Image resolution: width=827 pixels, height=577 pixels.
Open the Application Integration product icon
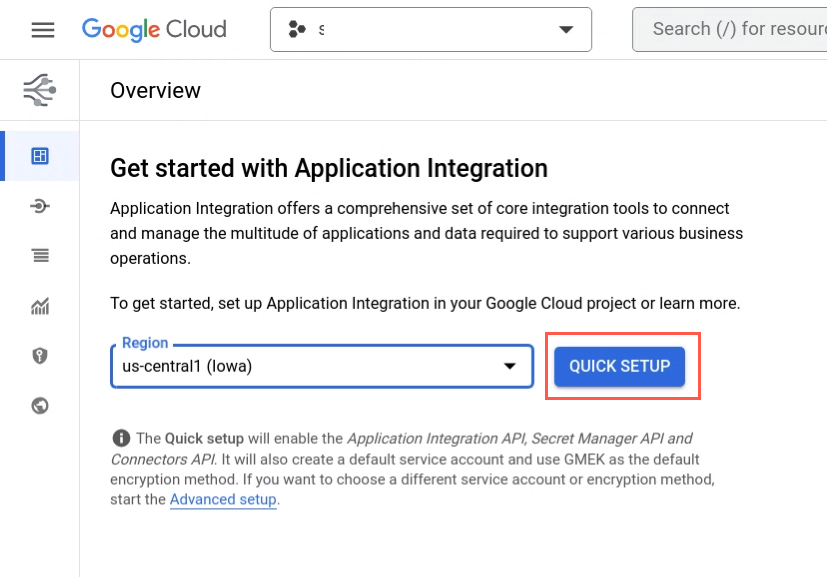pyautogui.click(x=39, y=89)
